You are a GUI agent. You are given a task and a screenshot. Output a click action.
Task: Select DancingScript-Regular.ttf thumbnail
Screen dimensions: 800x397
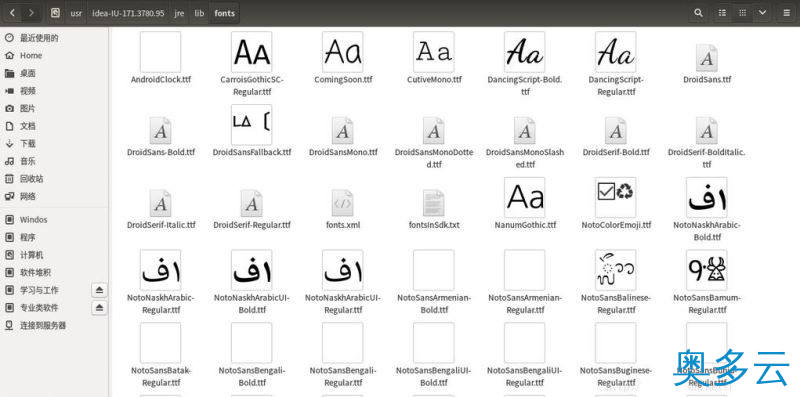point(615,52)
